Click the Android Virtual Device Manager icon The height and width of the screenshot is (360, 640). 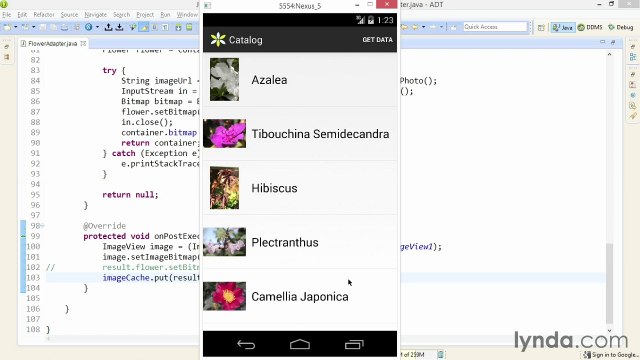[189, 27]
